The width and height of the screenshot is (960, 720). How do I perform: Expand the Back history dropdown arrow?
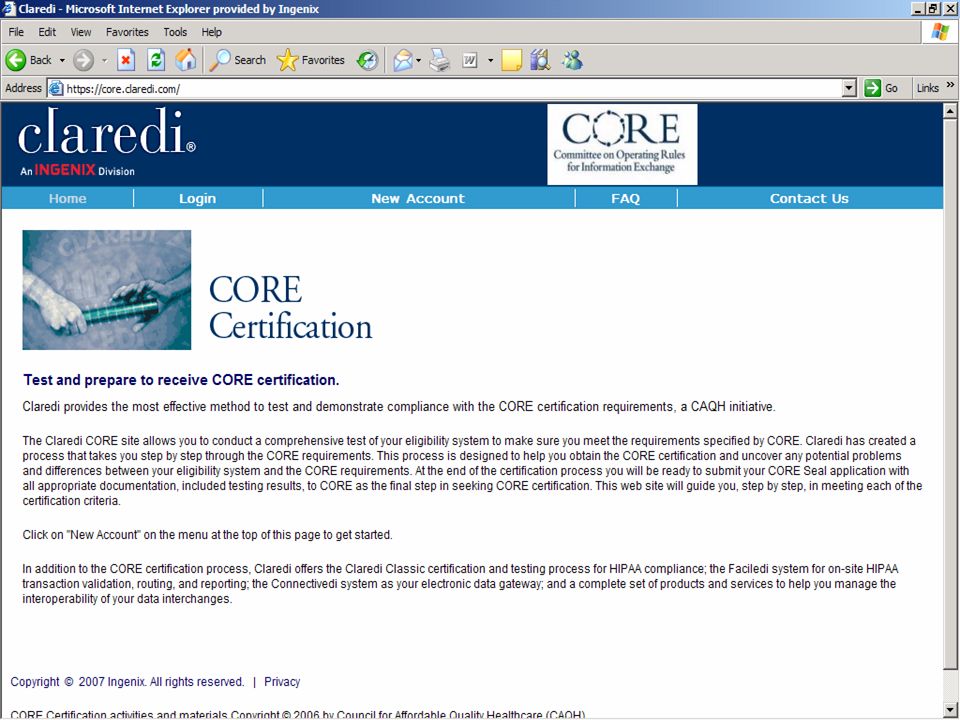pyautogui.click(x=62, y=60)
